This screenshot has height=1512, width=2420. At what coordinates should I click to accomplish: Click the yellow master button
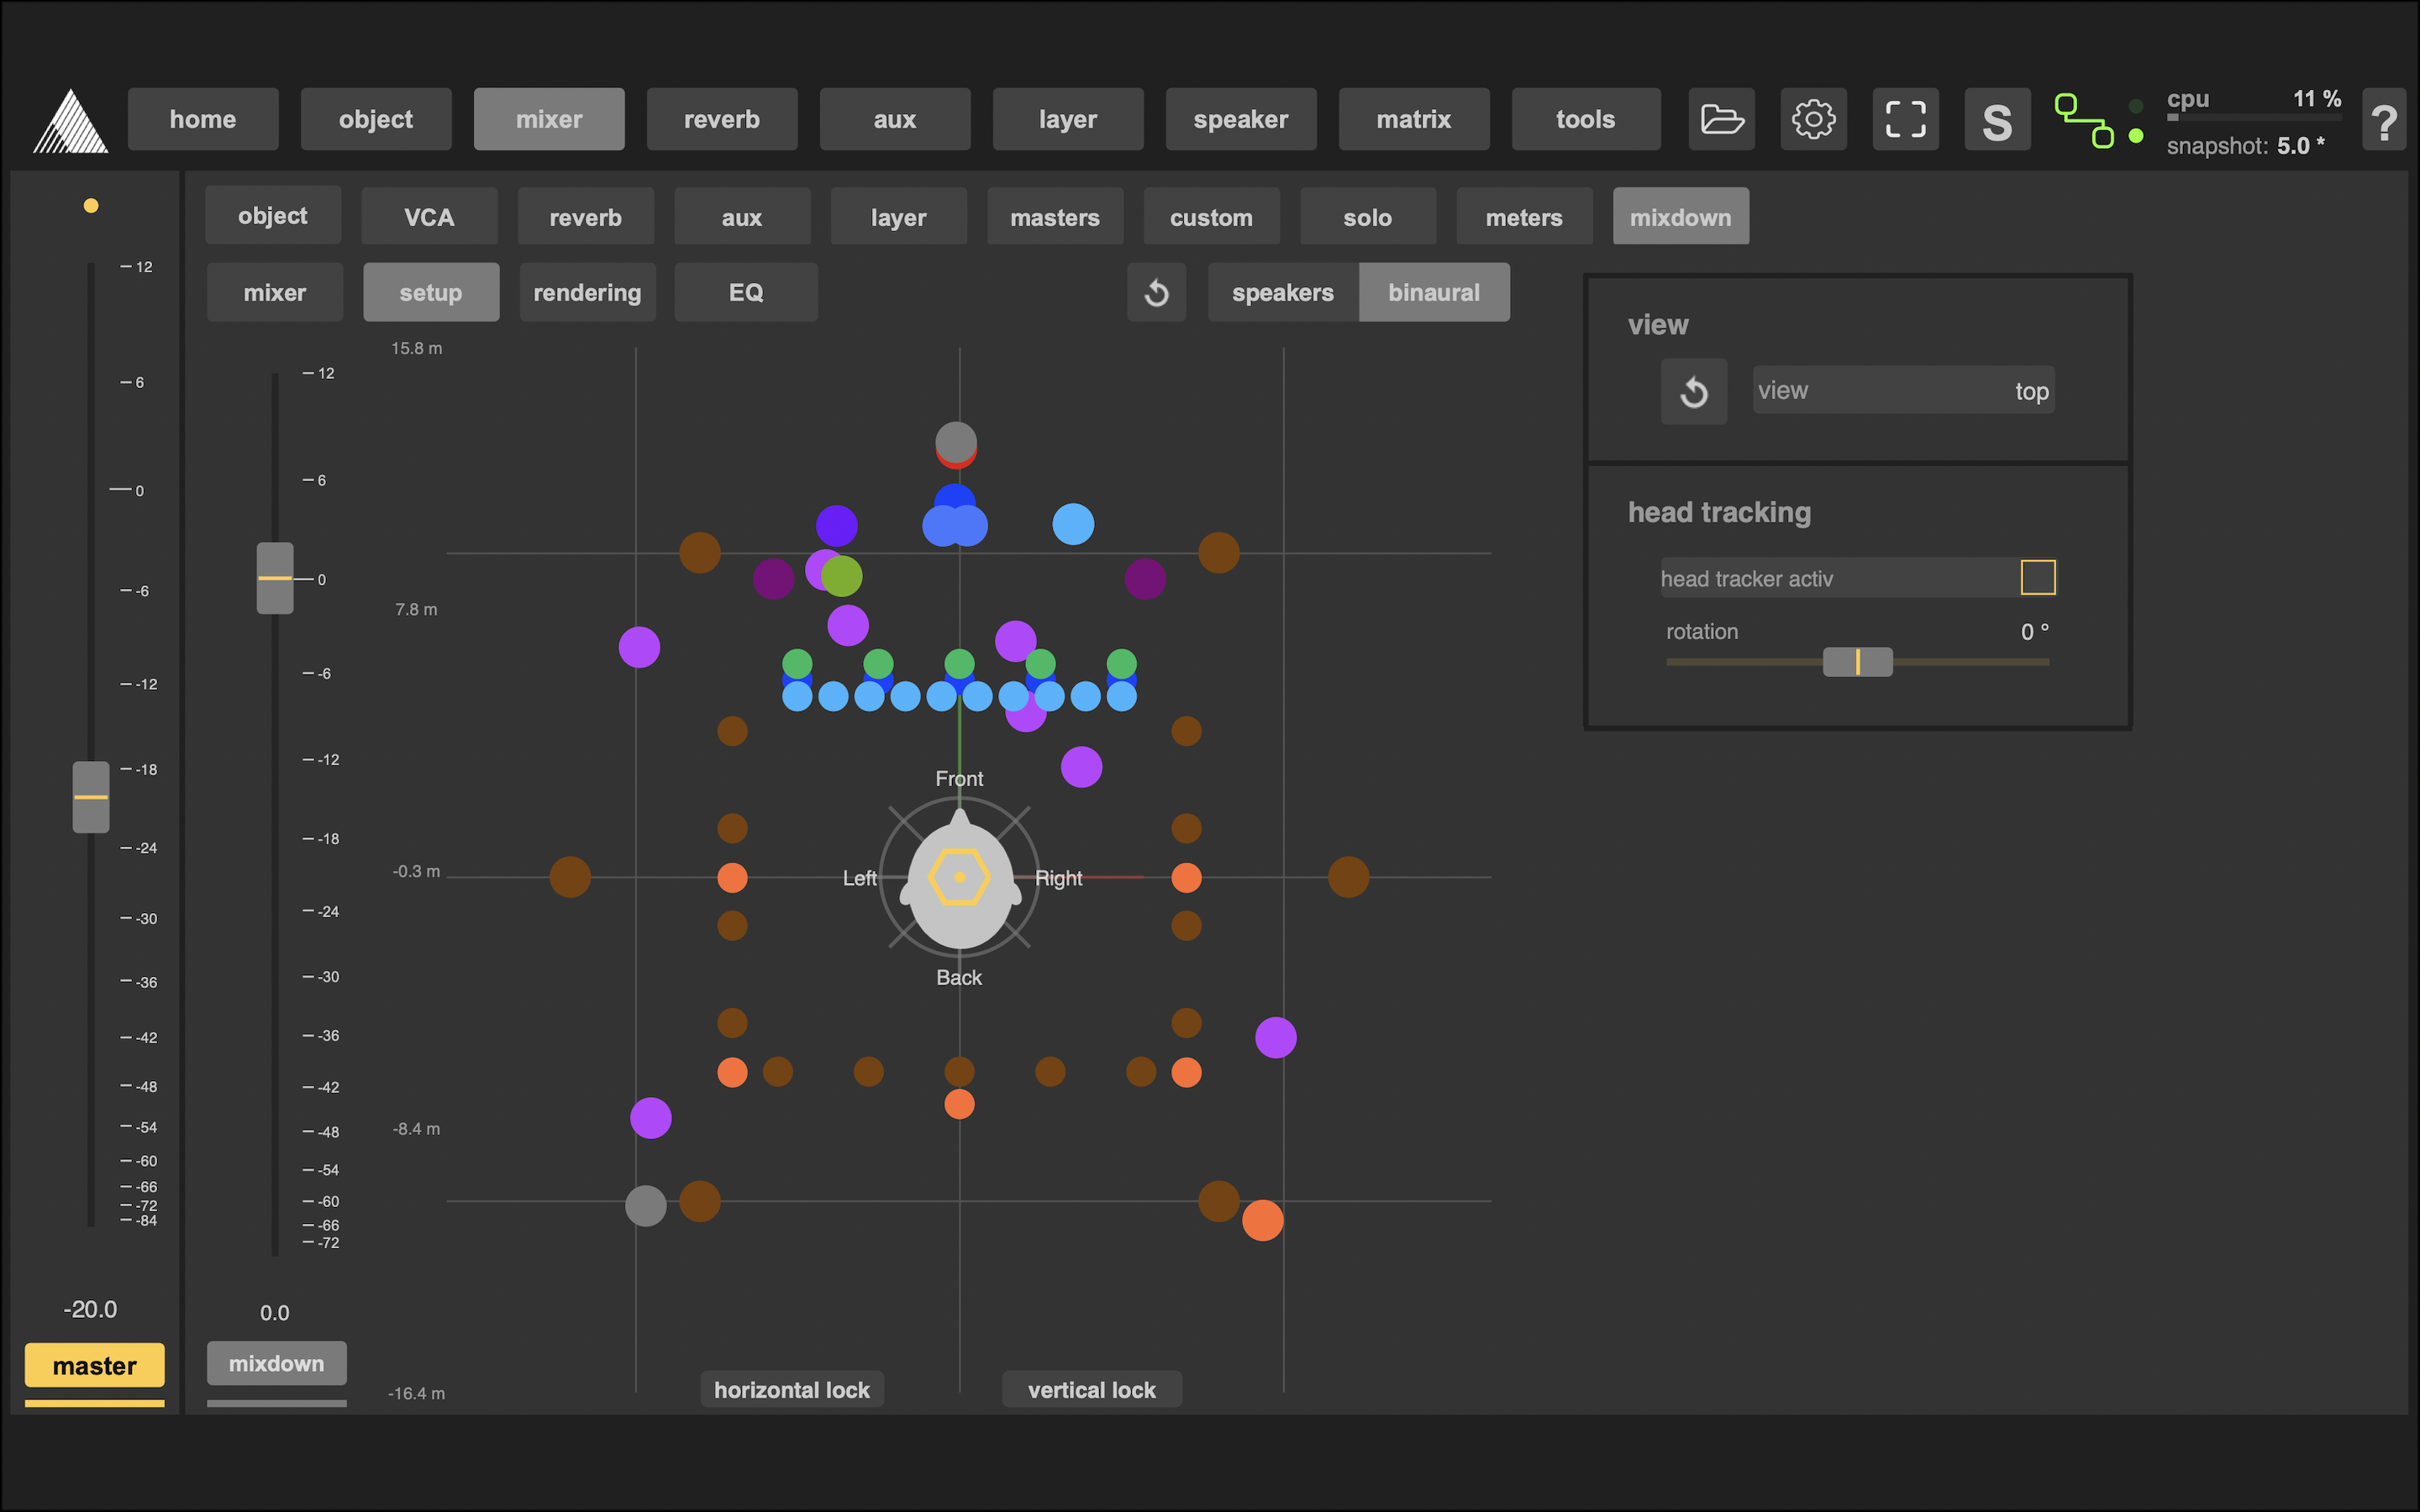pyautogui.click(x=95, y=1365)
